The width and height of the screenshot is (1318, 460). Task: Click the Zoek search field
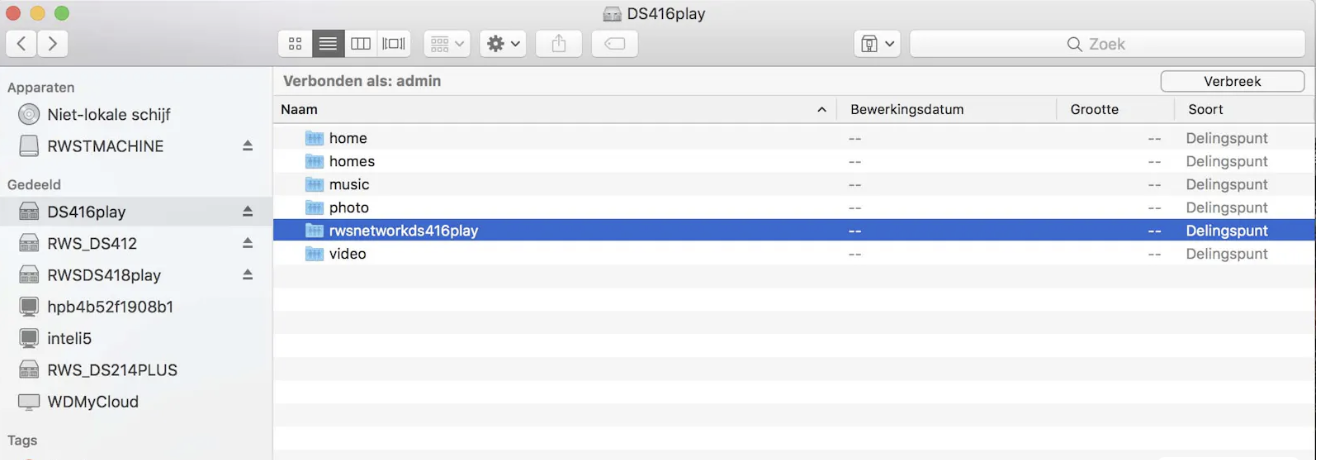pyautogui.click(x=1106, y=44)
